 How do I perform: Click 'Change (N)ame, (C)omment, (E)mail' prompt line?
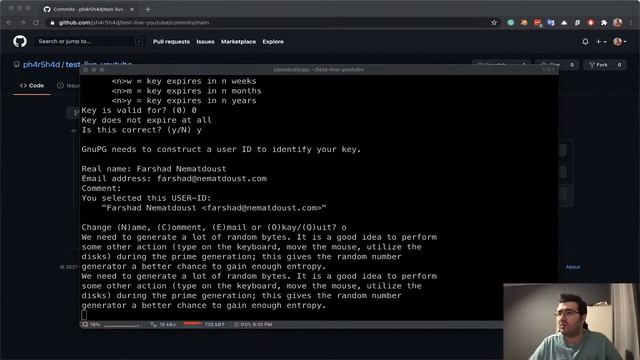tap(213, 227)
